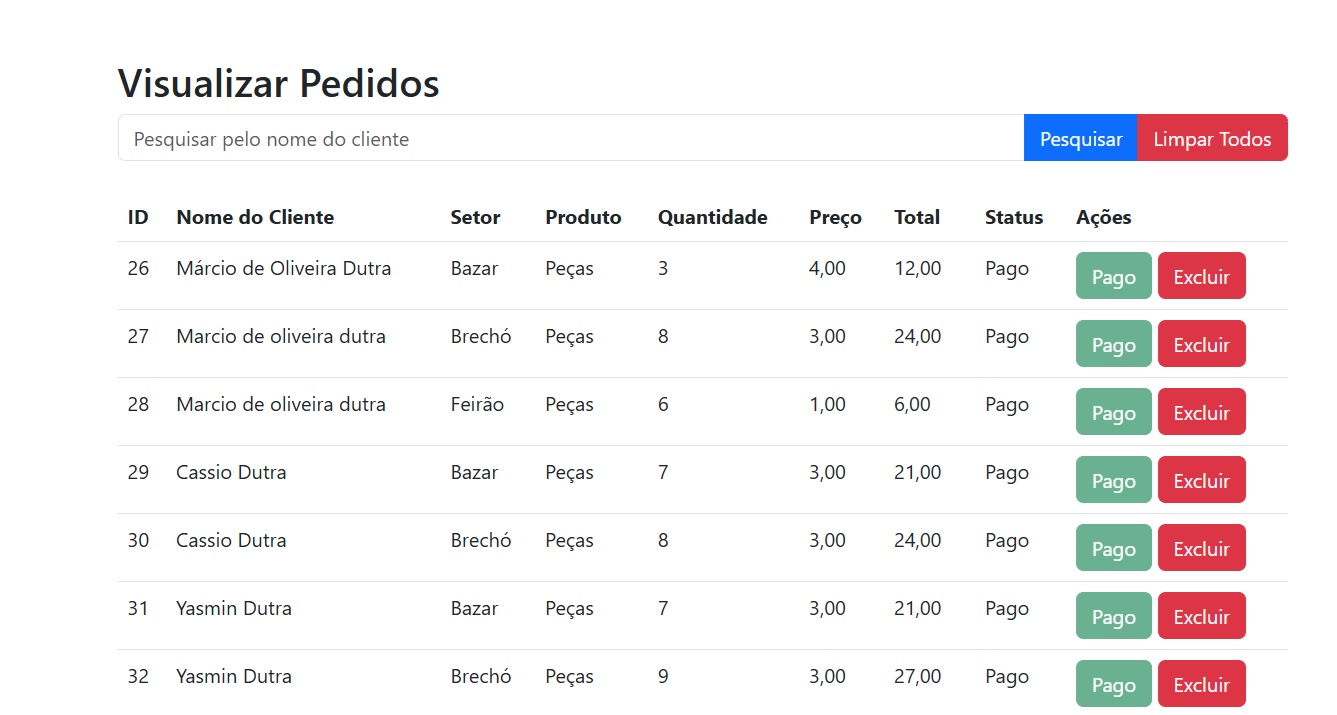Click the Status column header

coord(1013,217)
